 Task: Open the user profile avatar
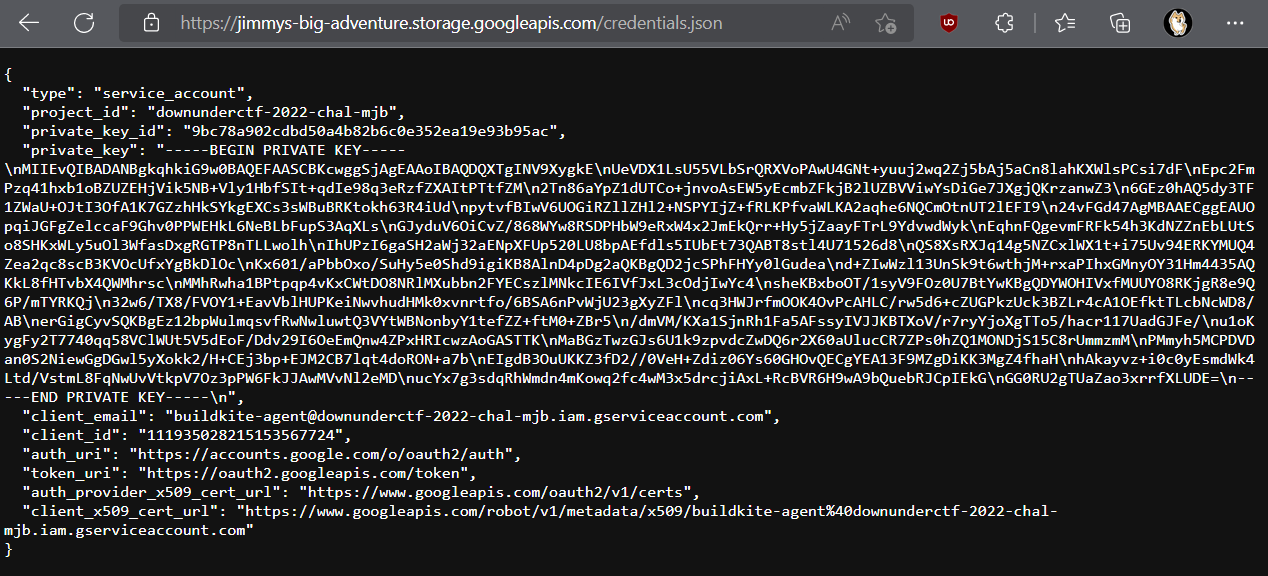pyautogui.click(x=1178, y=22)
